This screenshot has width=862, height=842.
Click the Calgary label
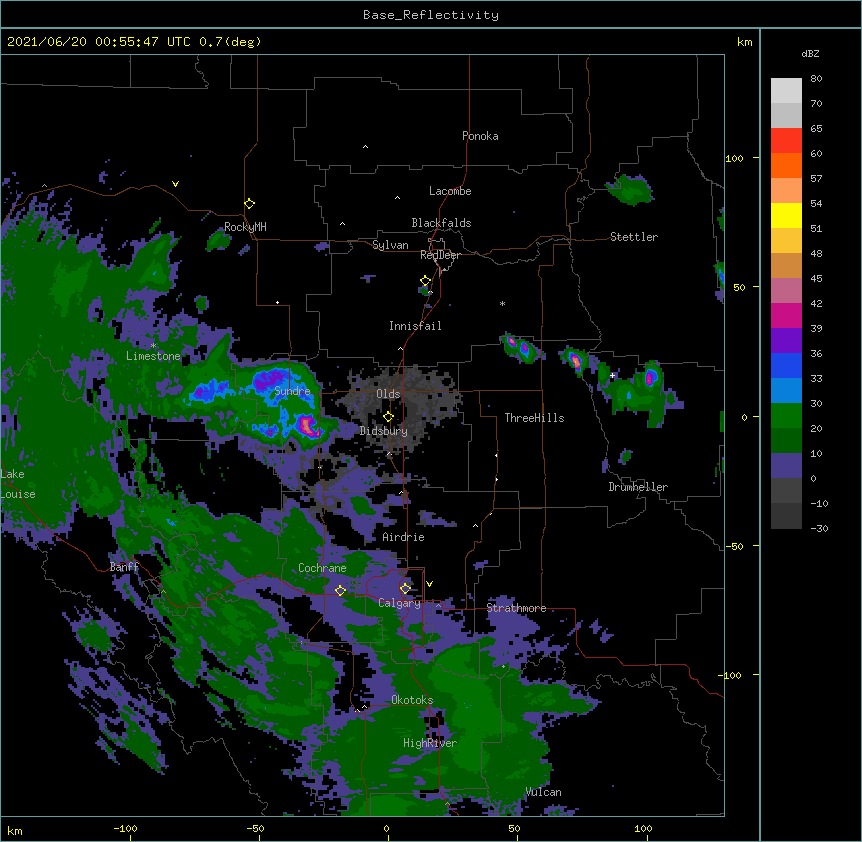click(x=399, y=603)
